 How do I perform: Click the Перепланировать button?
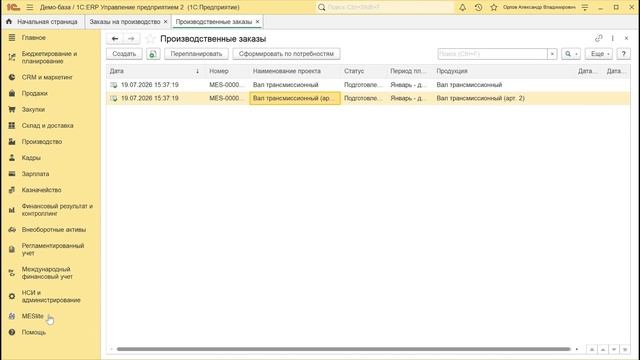tap(196, 54)
